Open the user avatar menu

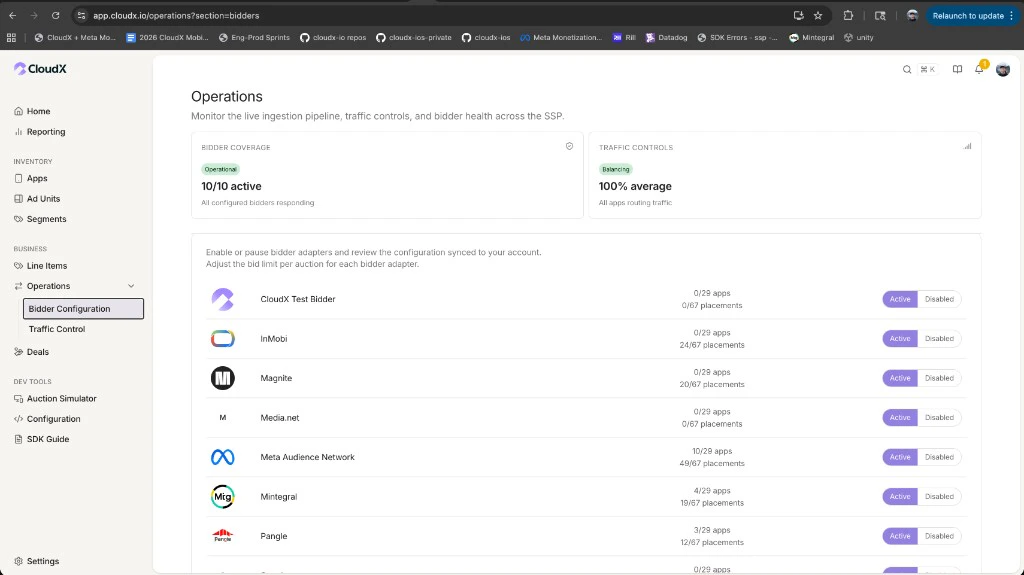[x=1003, y=69]
